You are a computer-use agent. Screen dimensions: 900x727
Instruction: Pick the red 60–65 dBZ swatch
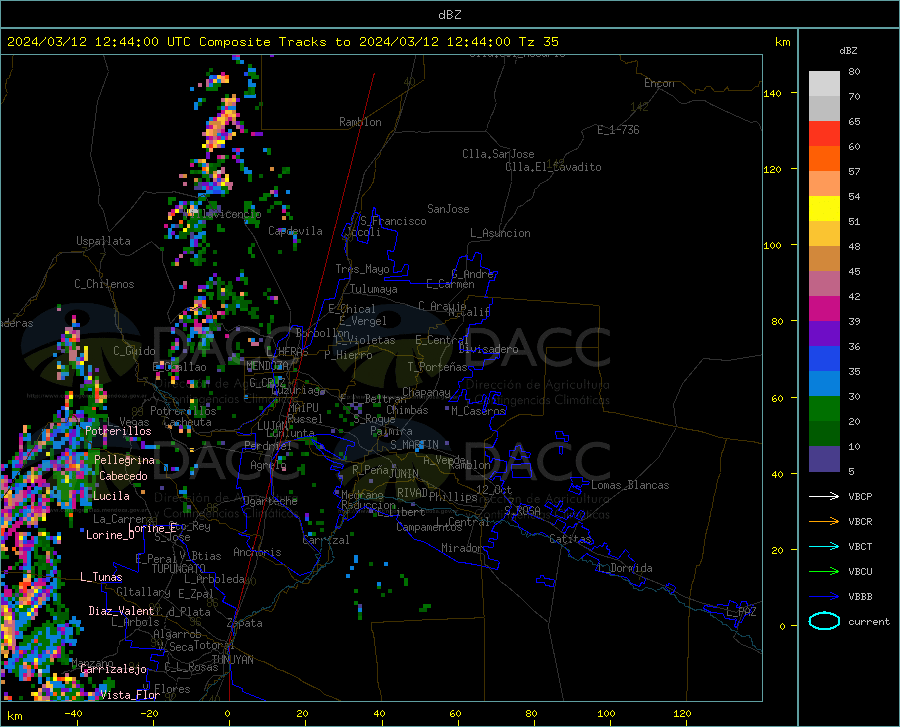824,134
